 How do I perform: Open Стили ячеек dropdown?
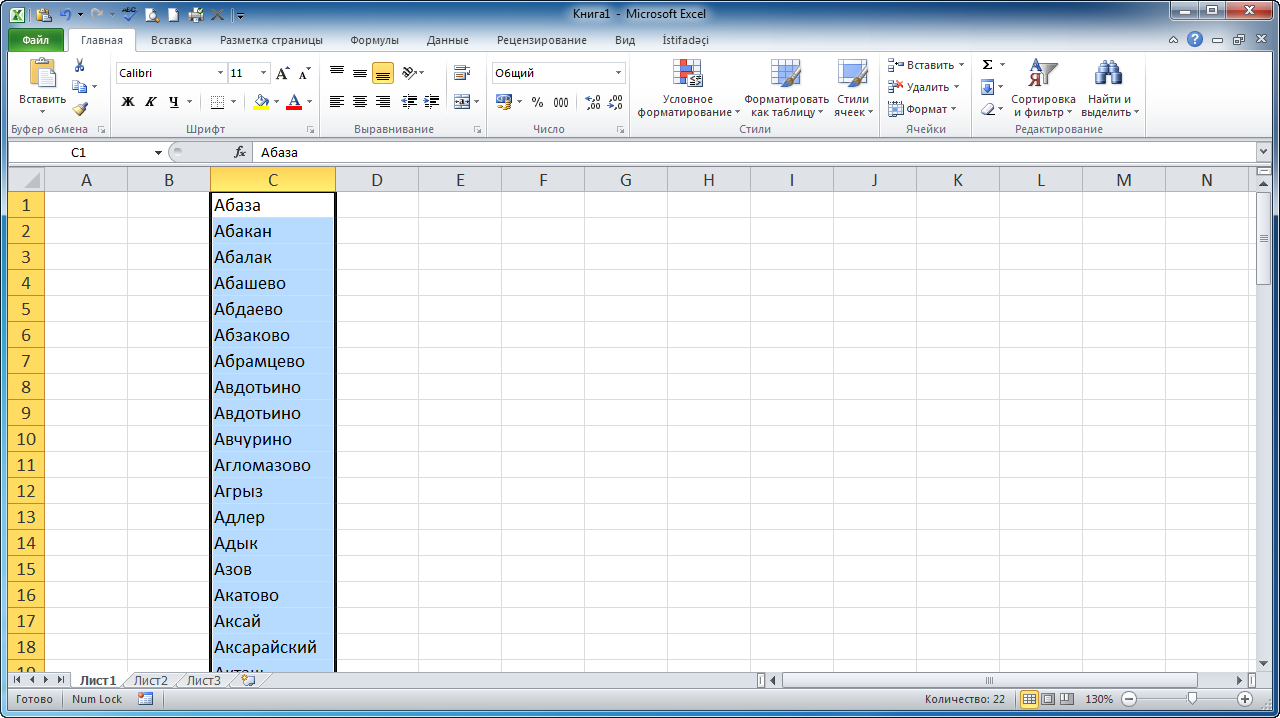coord(853,89)
